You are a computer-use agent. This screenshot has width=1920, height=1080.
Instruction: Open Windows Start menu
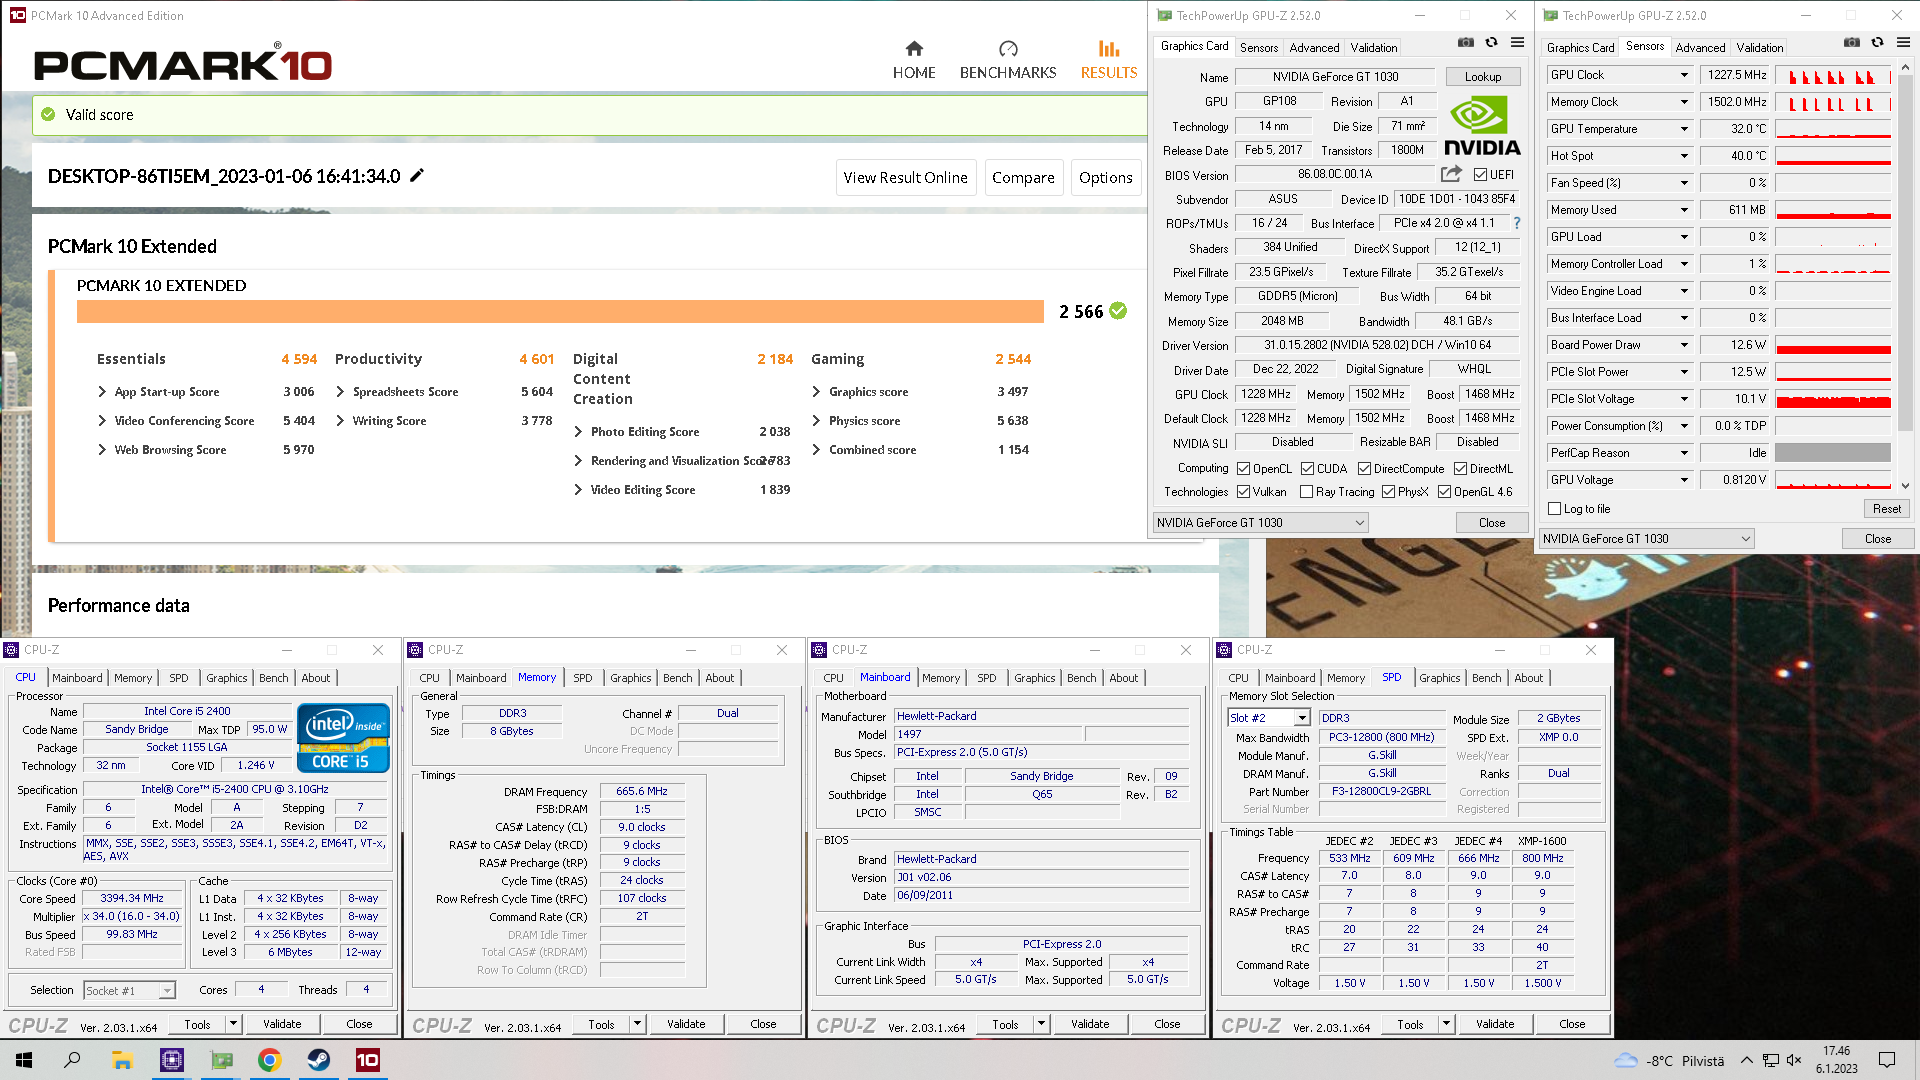(x=24, y=1060)
